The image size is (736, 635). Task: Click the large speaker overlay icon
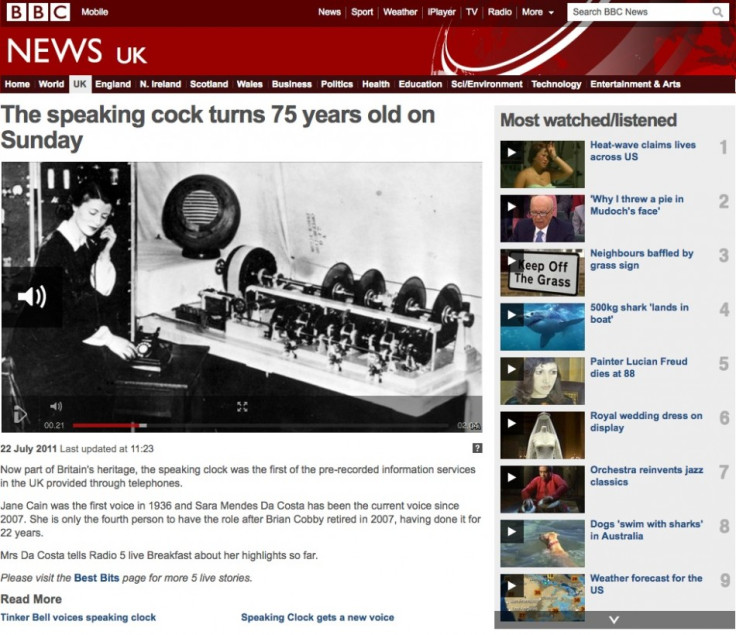click(32, 297)
